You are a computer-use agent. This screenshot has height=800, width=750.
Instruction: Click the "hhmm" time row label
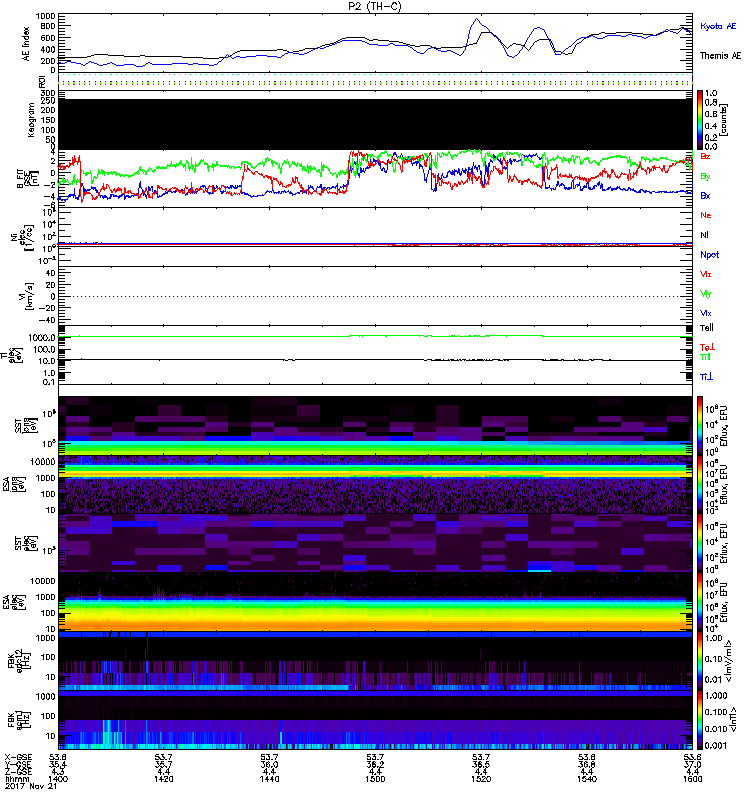(x=16, y=779)
